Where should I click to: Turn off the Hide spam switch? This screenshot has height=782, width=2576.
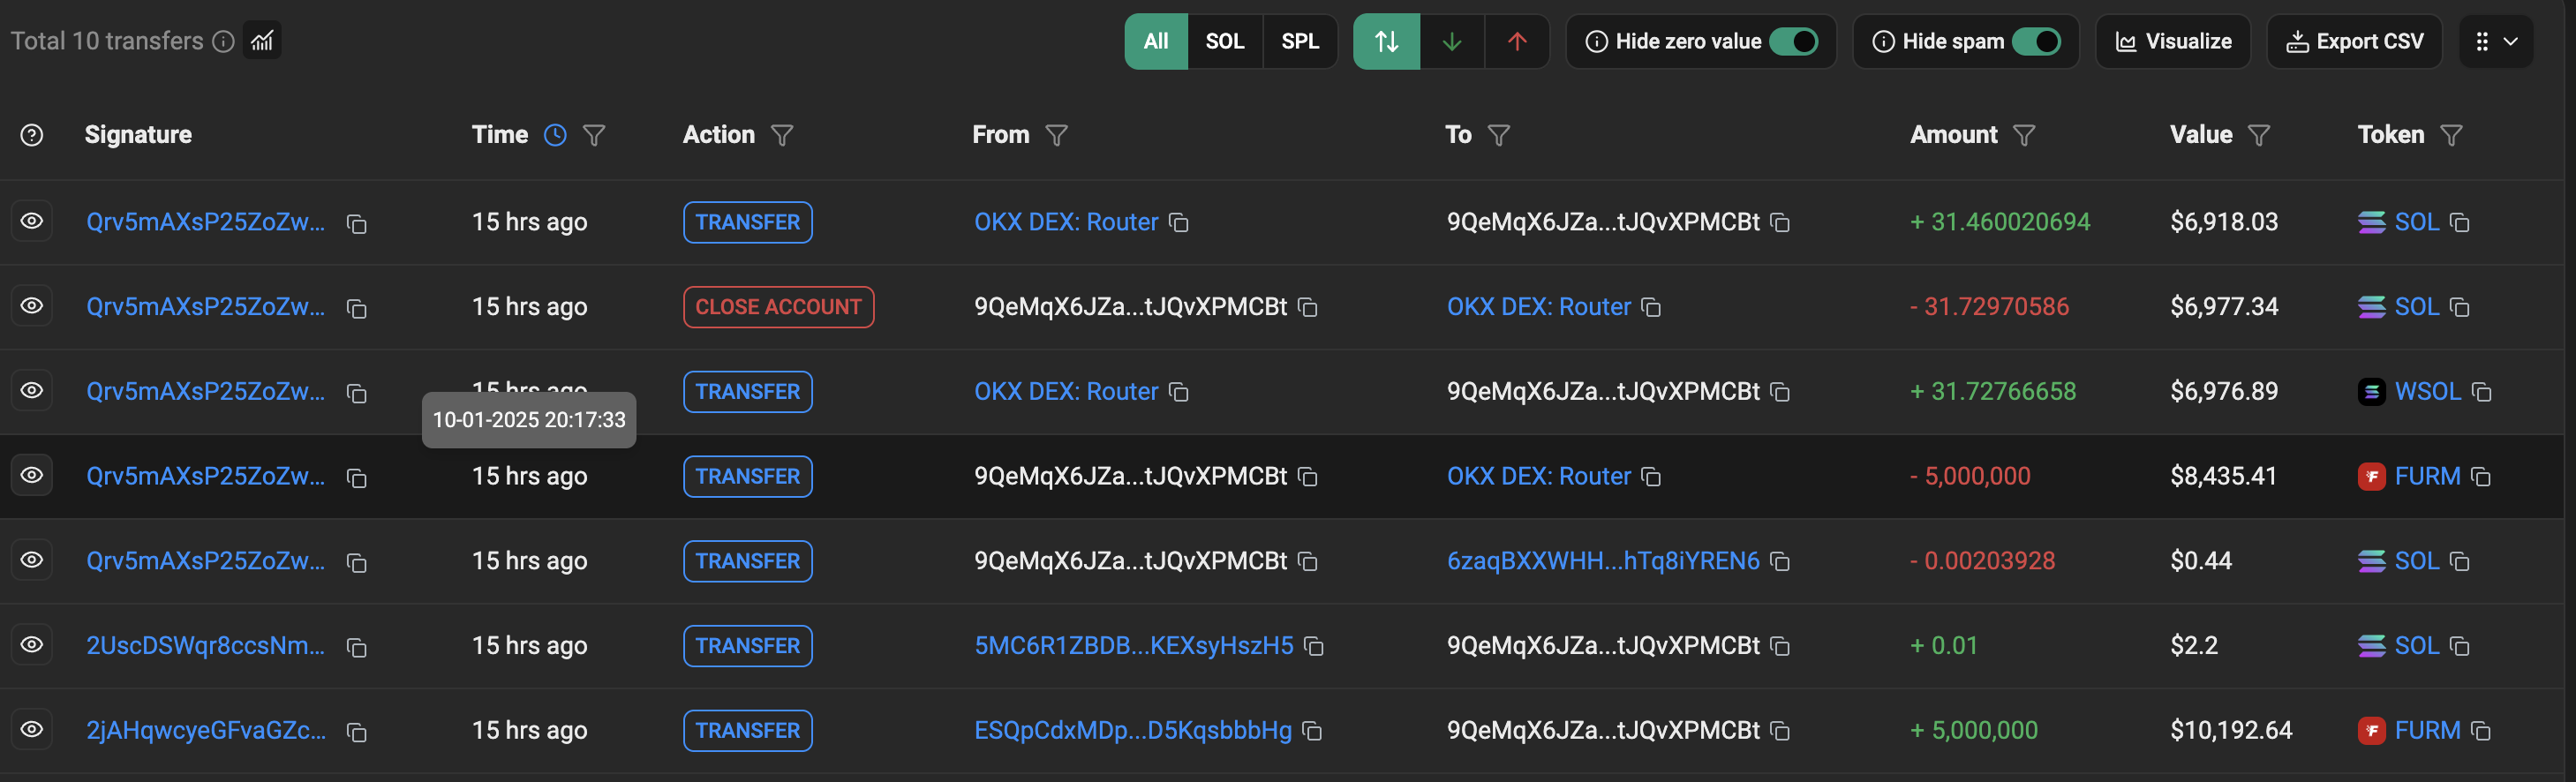coord(2036,41)
